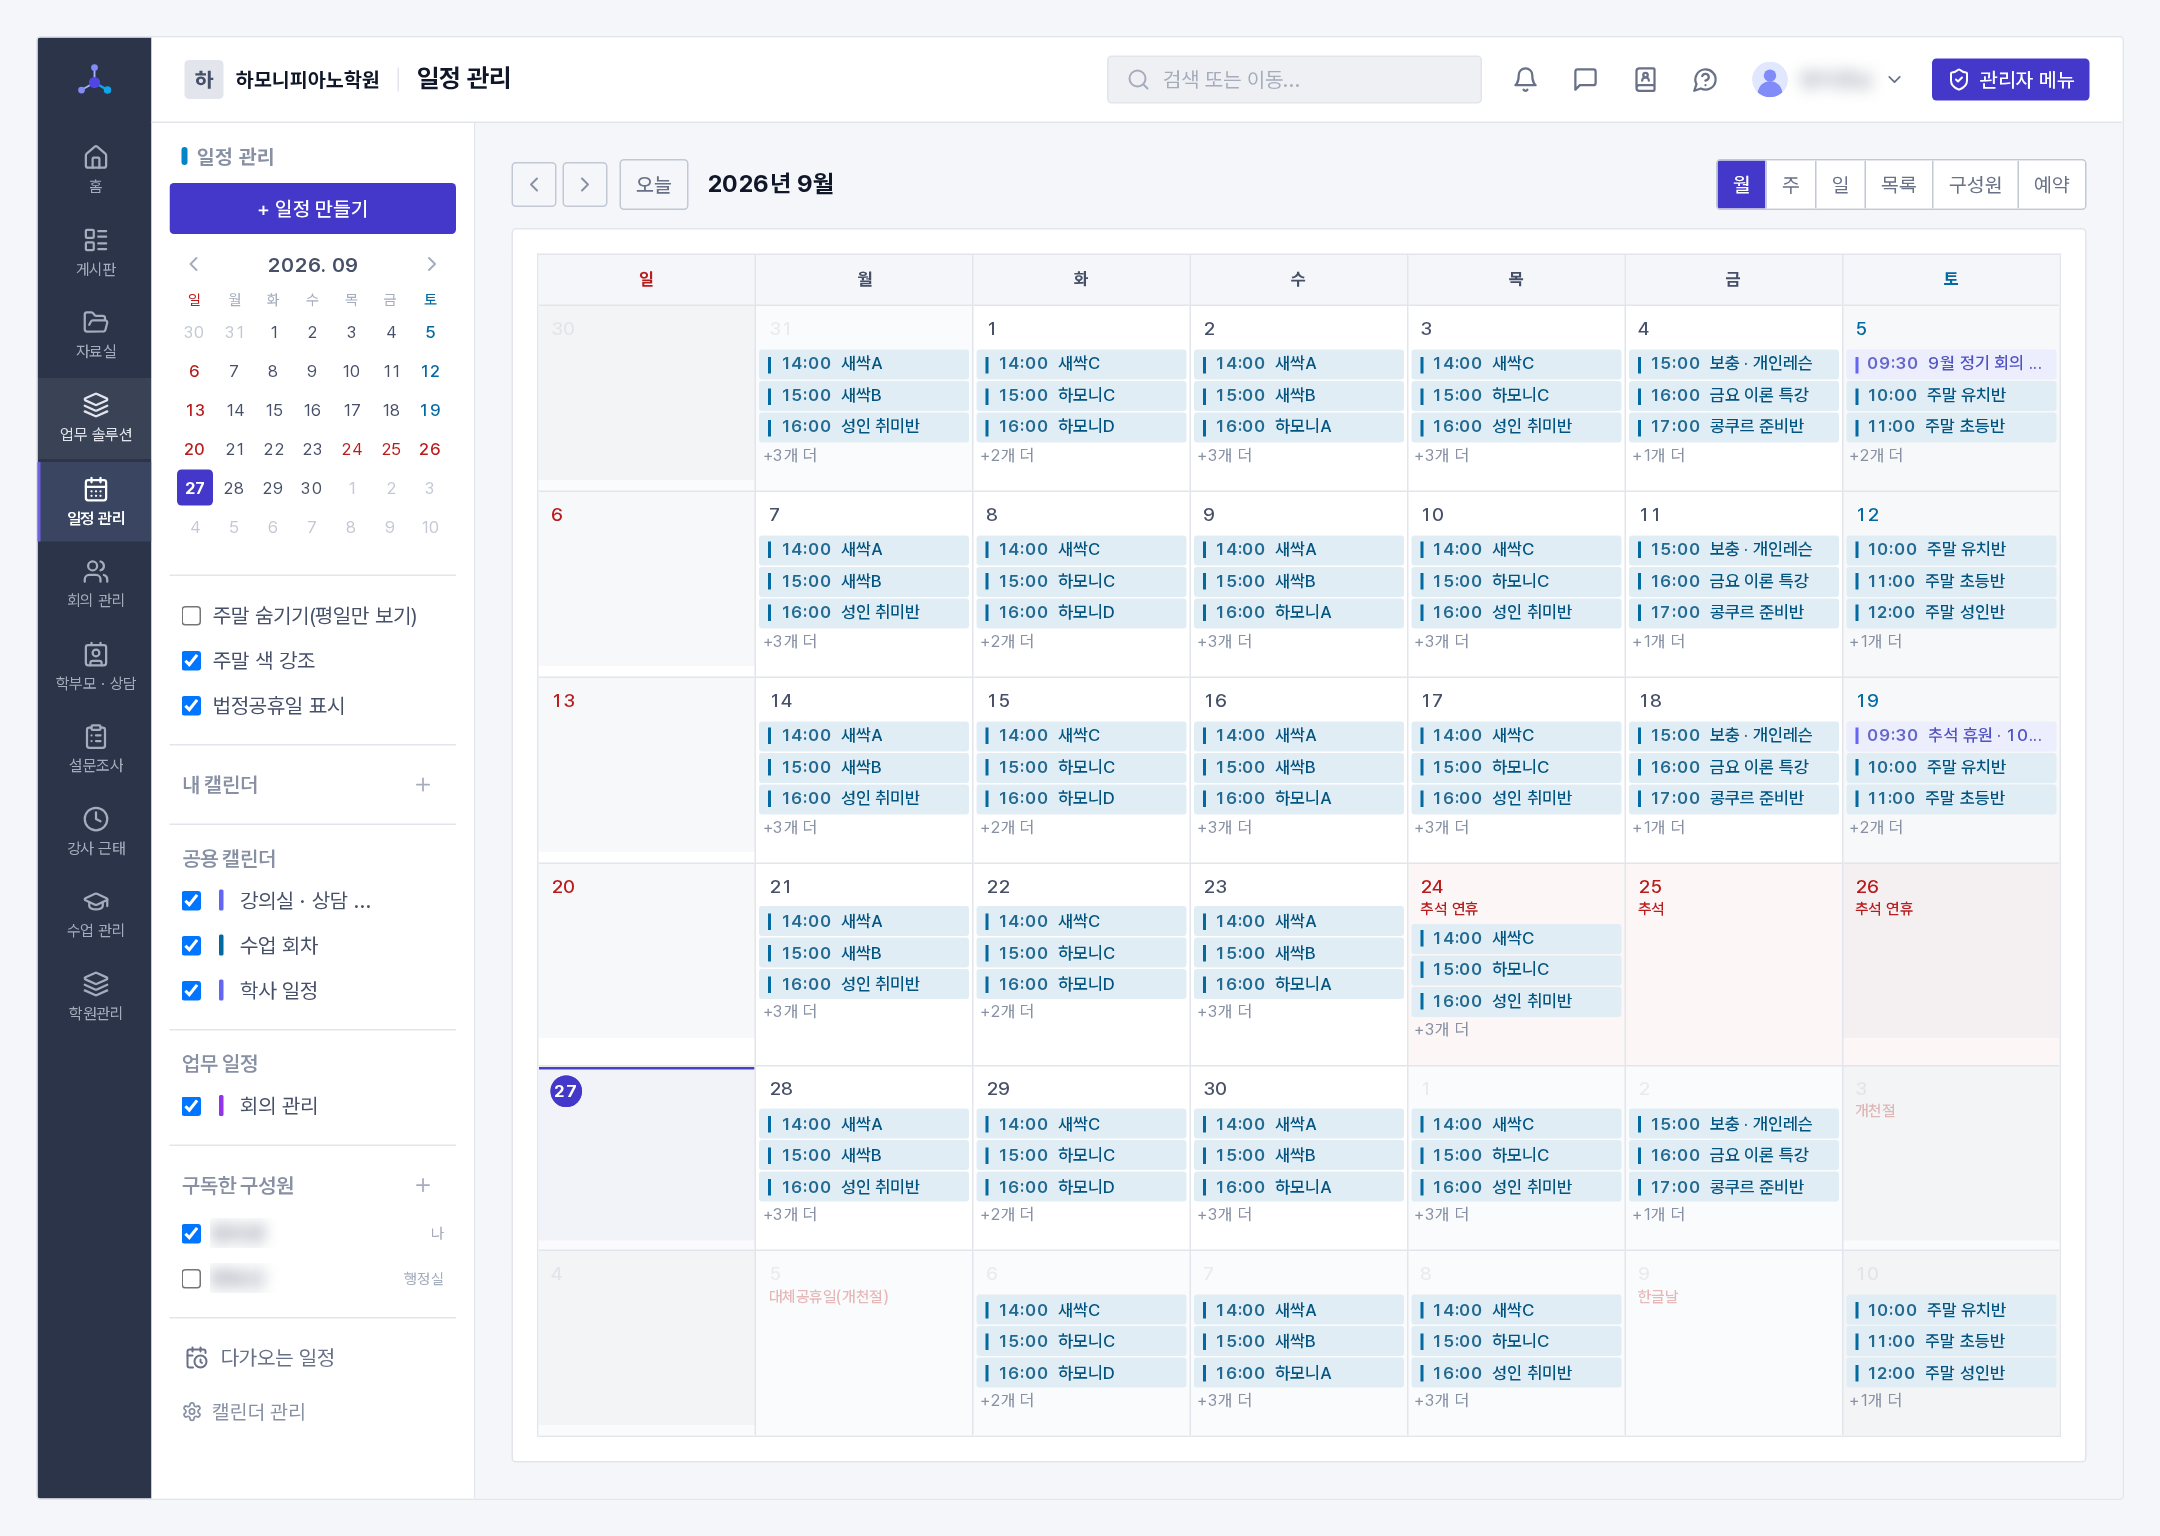Open 다가오는 일정 list
Screen dimensions: 2160x1536
click(260, 1357)
